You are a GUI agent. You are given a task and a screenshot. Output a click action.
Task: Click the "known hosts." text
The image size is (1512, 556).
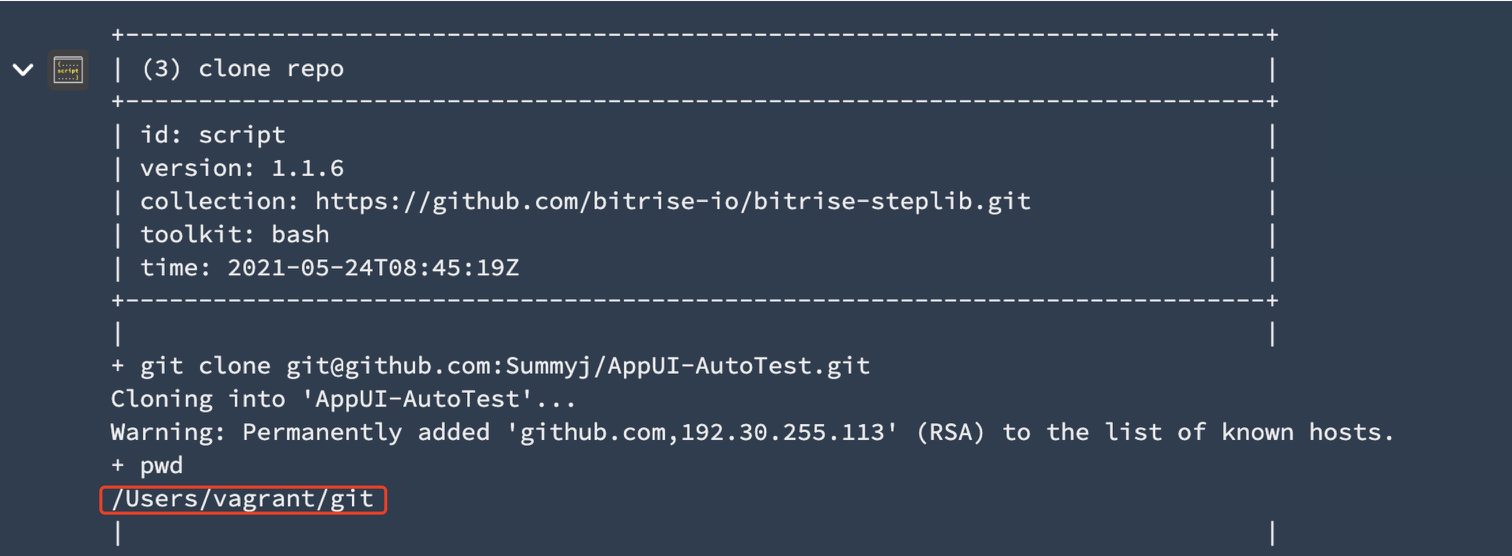point(1307,432)
